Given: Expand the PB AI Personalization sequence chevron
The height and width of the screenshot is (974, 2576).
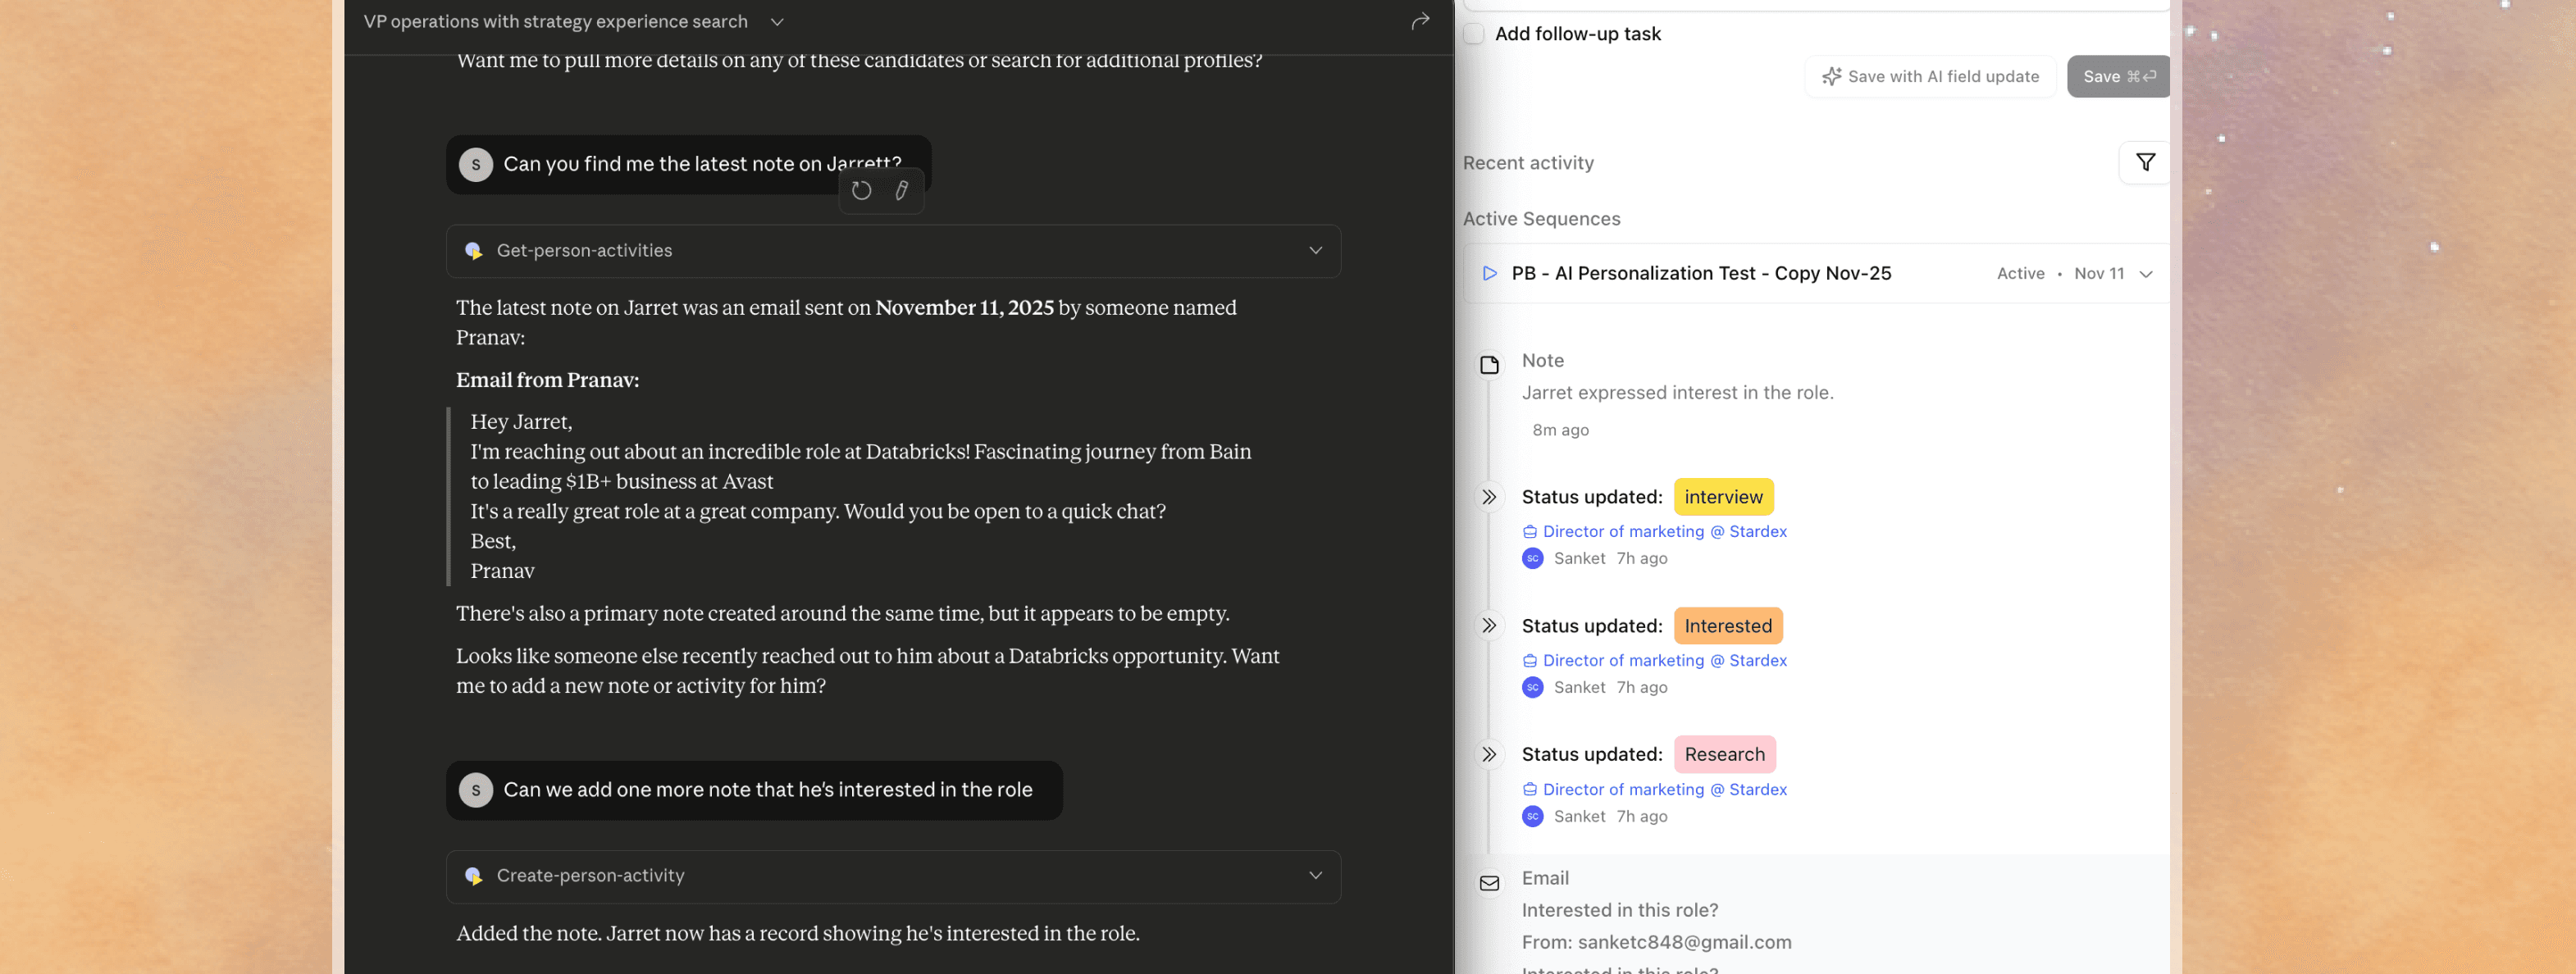Looking at the screenshot, I should [2145, 274].
